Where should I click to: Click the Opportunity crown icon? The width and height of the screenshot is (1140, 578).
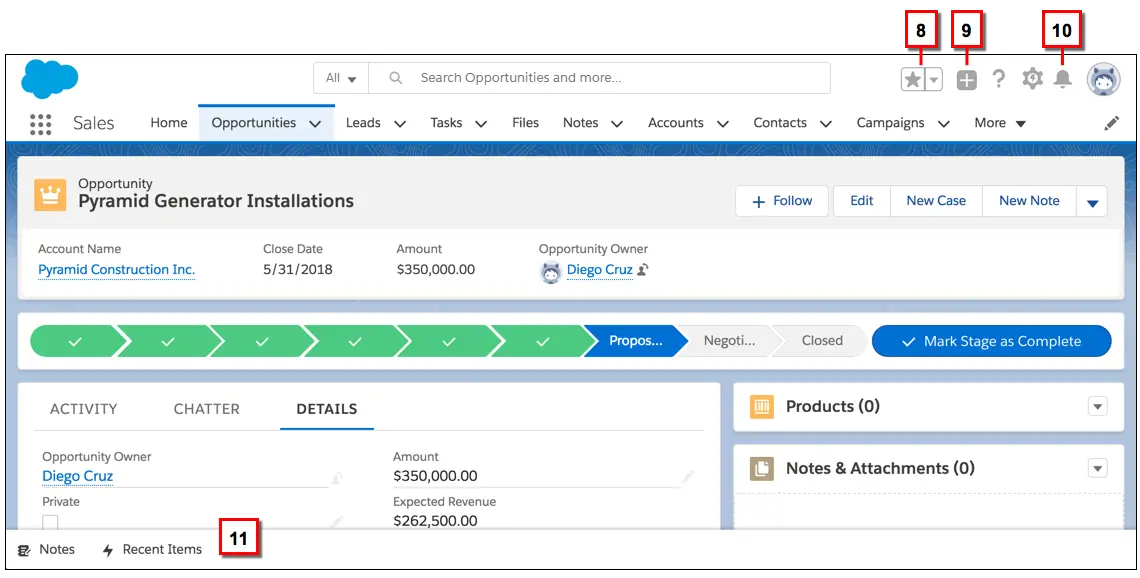[x=50, y=195]
